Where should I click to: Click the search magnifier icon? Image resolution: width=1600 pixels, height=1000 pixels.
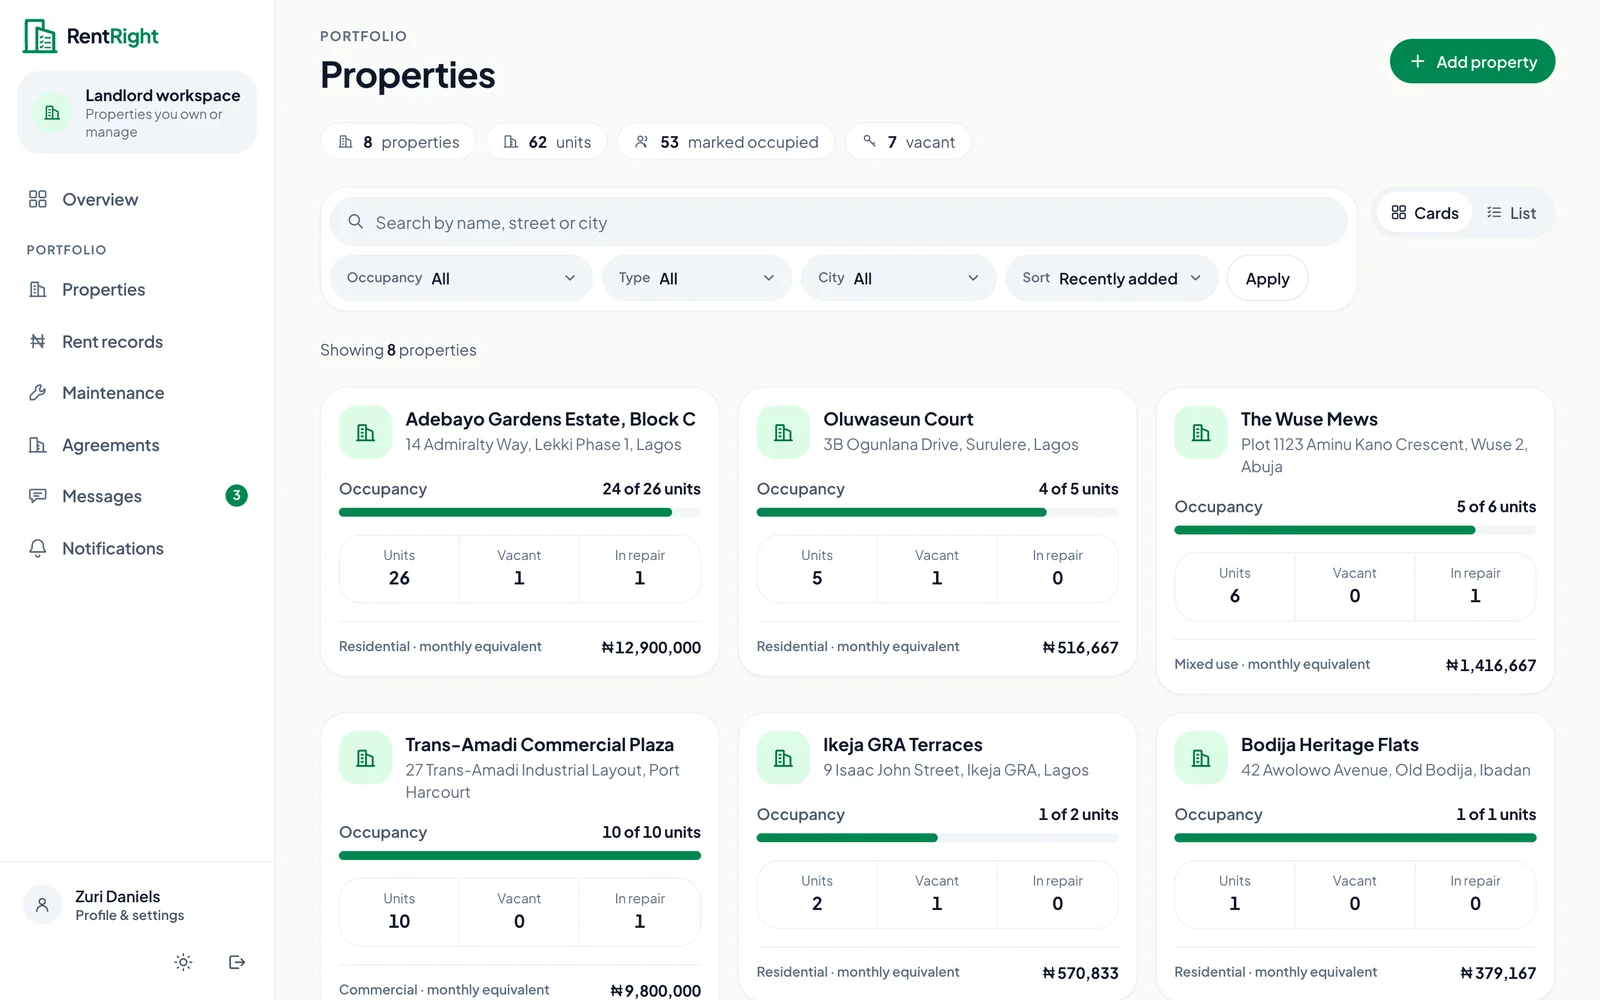click(355, 222)
